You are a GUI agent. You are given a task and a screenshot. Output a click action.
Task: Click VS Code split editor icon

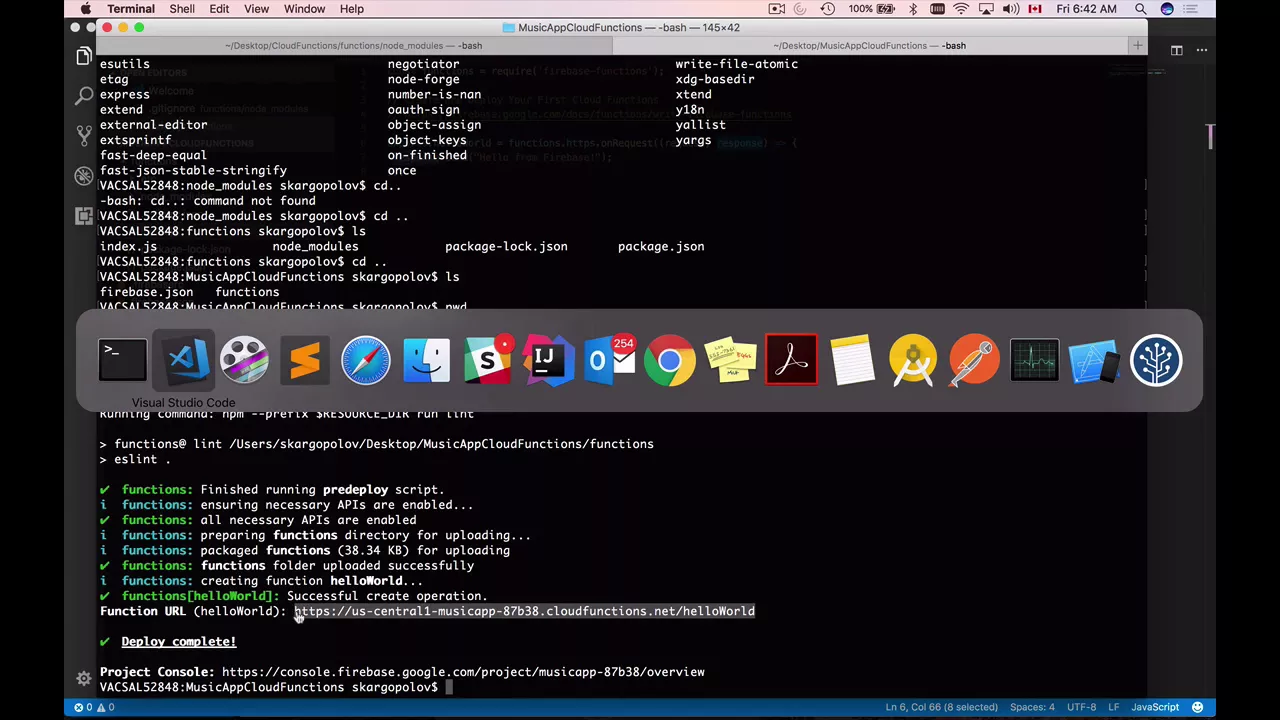[x=1177, y=50]
